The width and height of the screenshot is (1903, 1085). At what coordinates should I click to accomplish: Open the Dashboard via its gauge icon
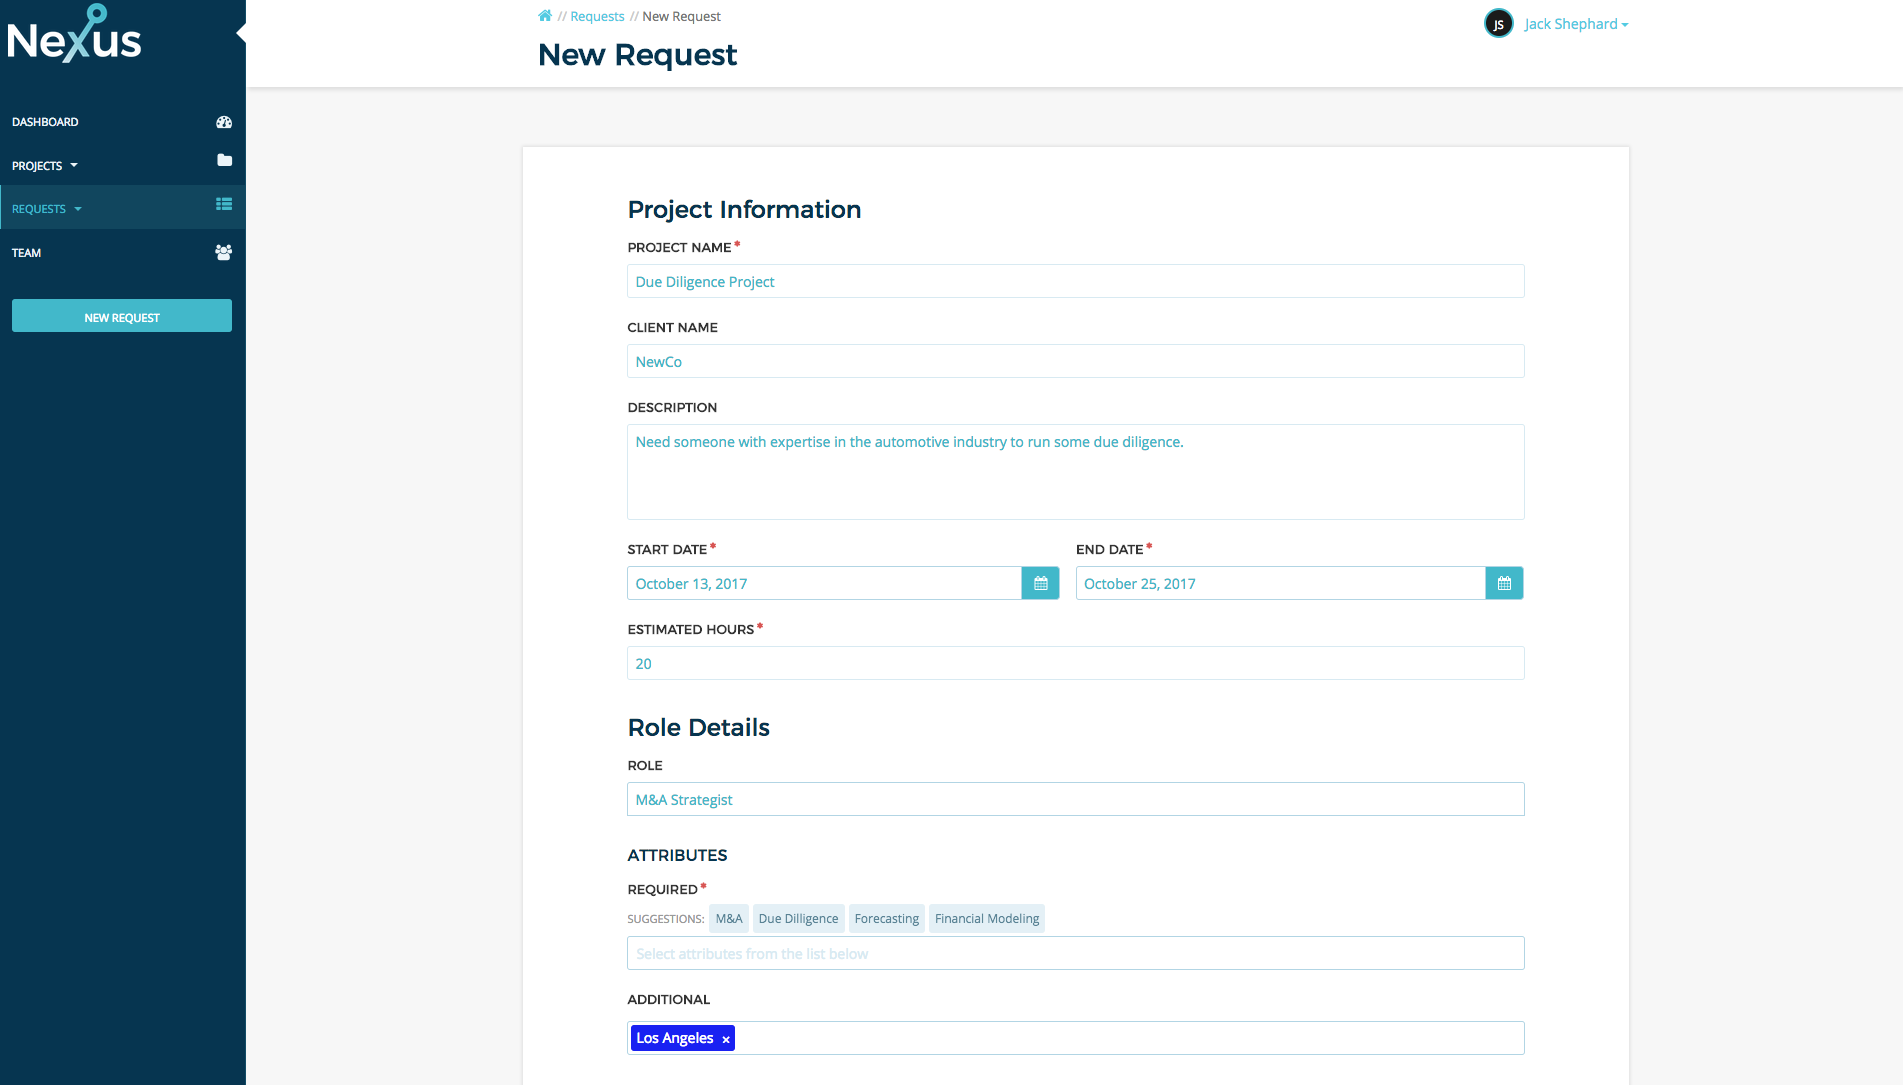224,121
